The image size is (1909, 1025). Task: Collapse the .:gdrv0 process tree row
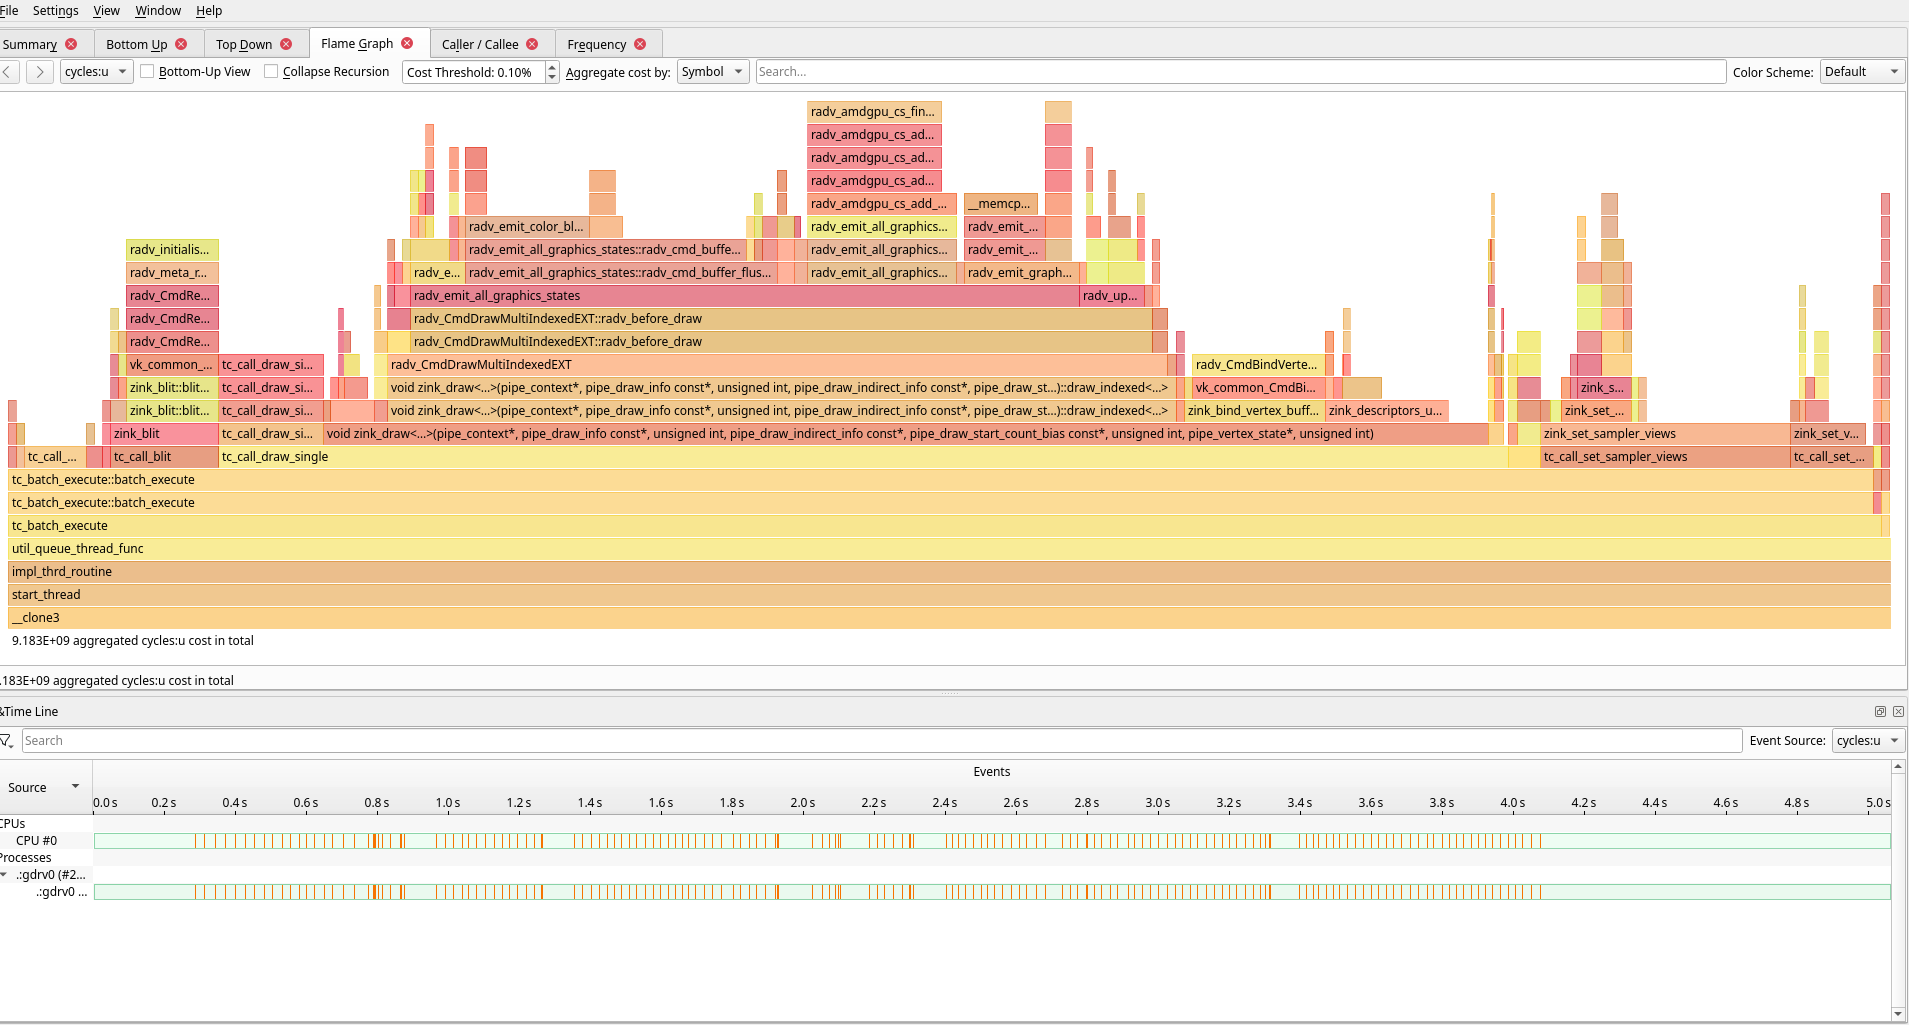[x=5, y=875]
